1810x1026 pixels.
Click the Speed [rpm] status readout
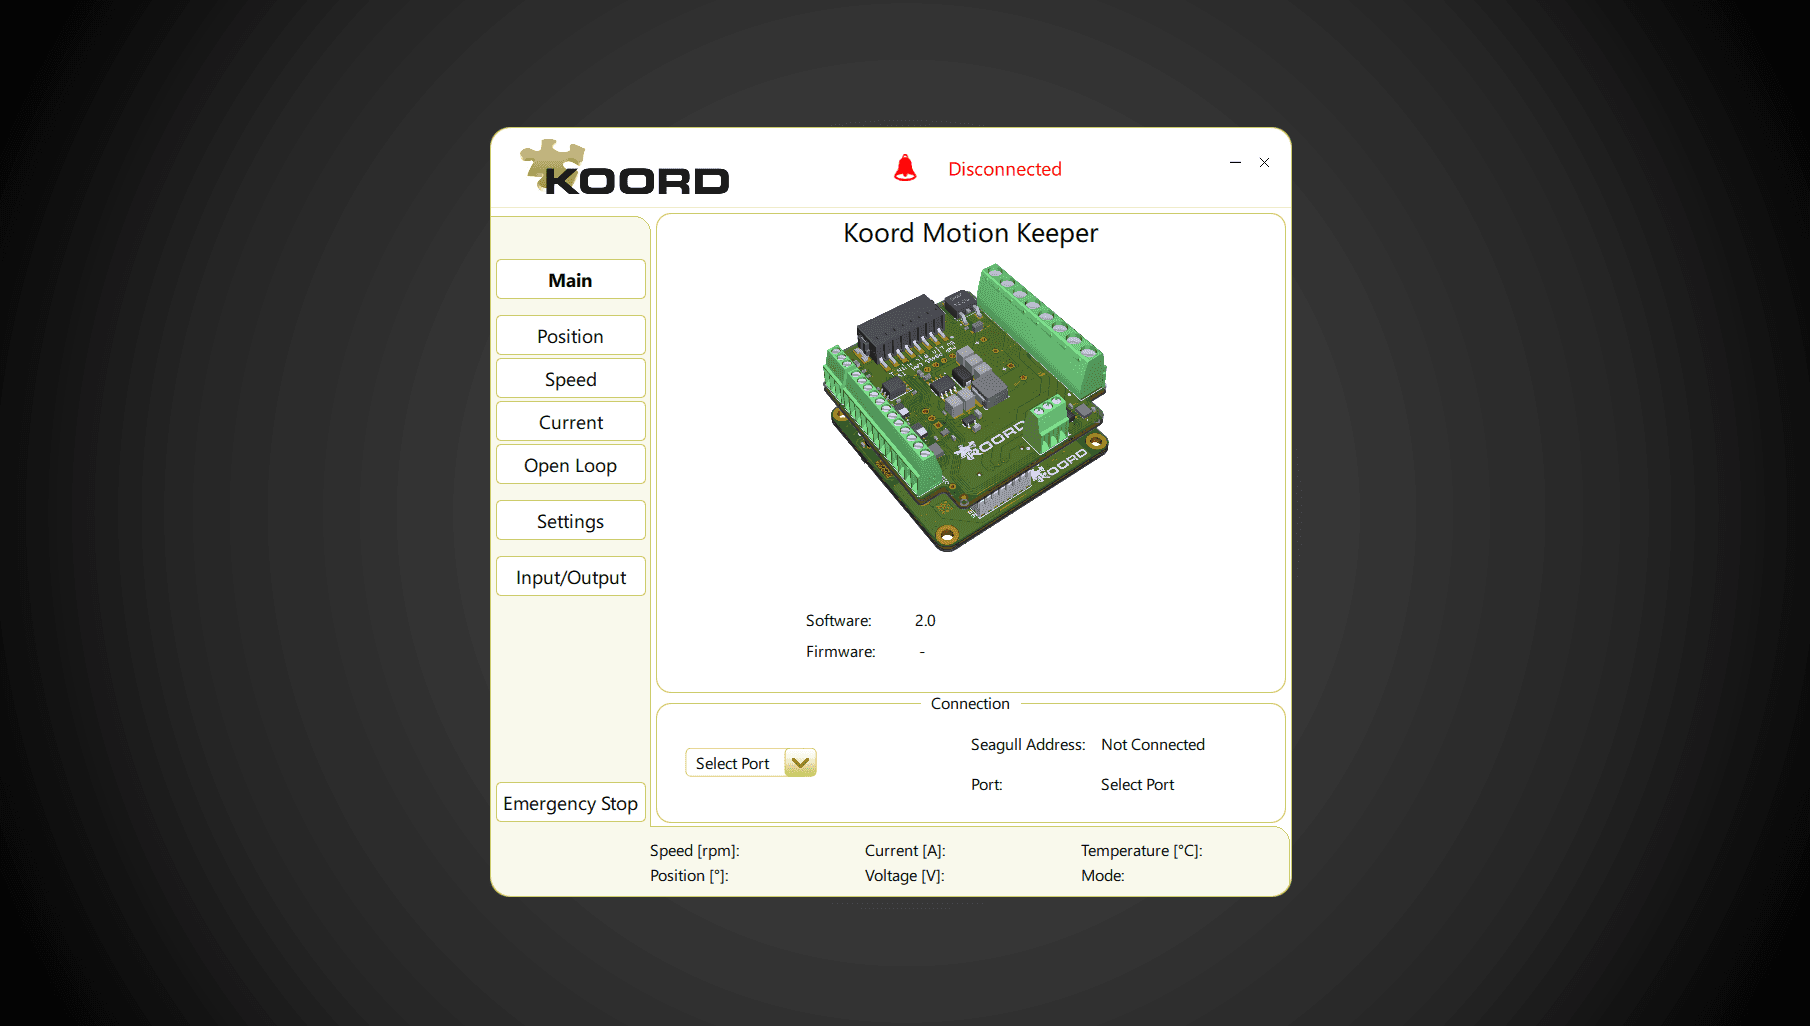[x=695, y=851]
